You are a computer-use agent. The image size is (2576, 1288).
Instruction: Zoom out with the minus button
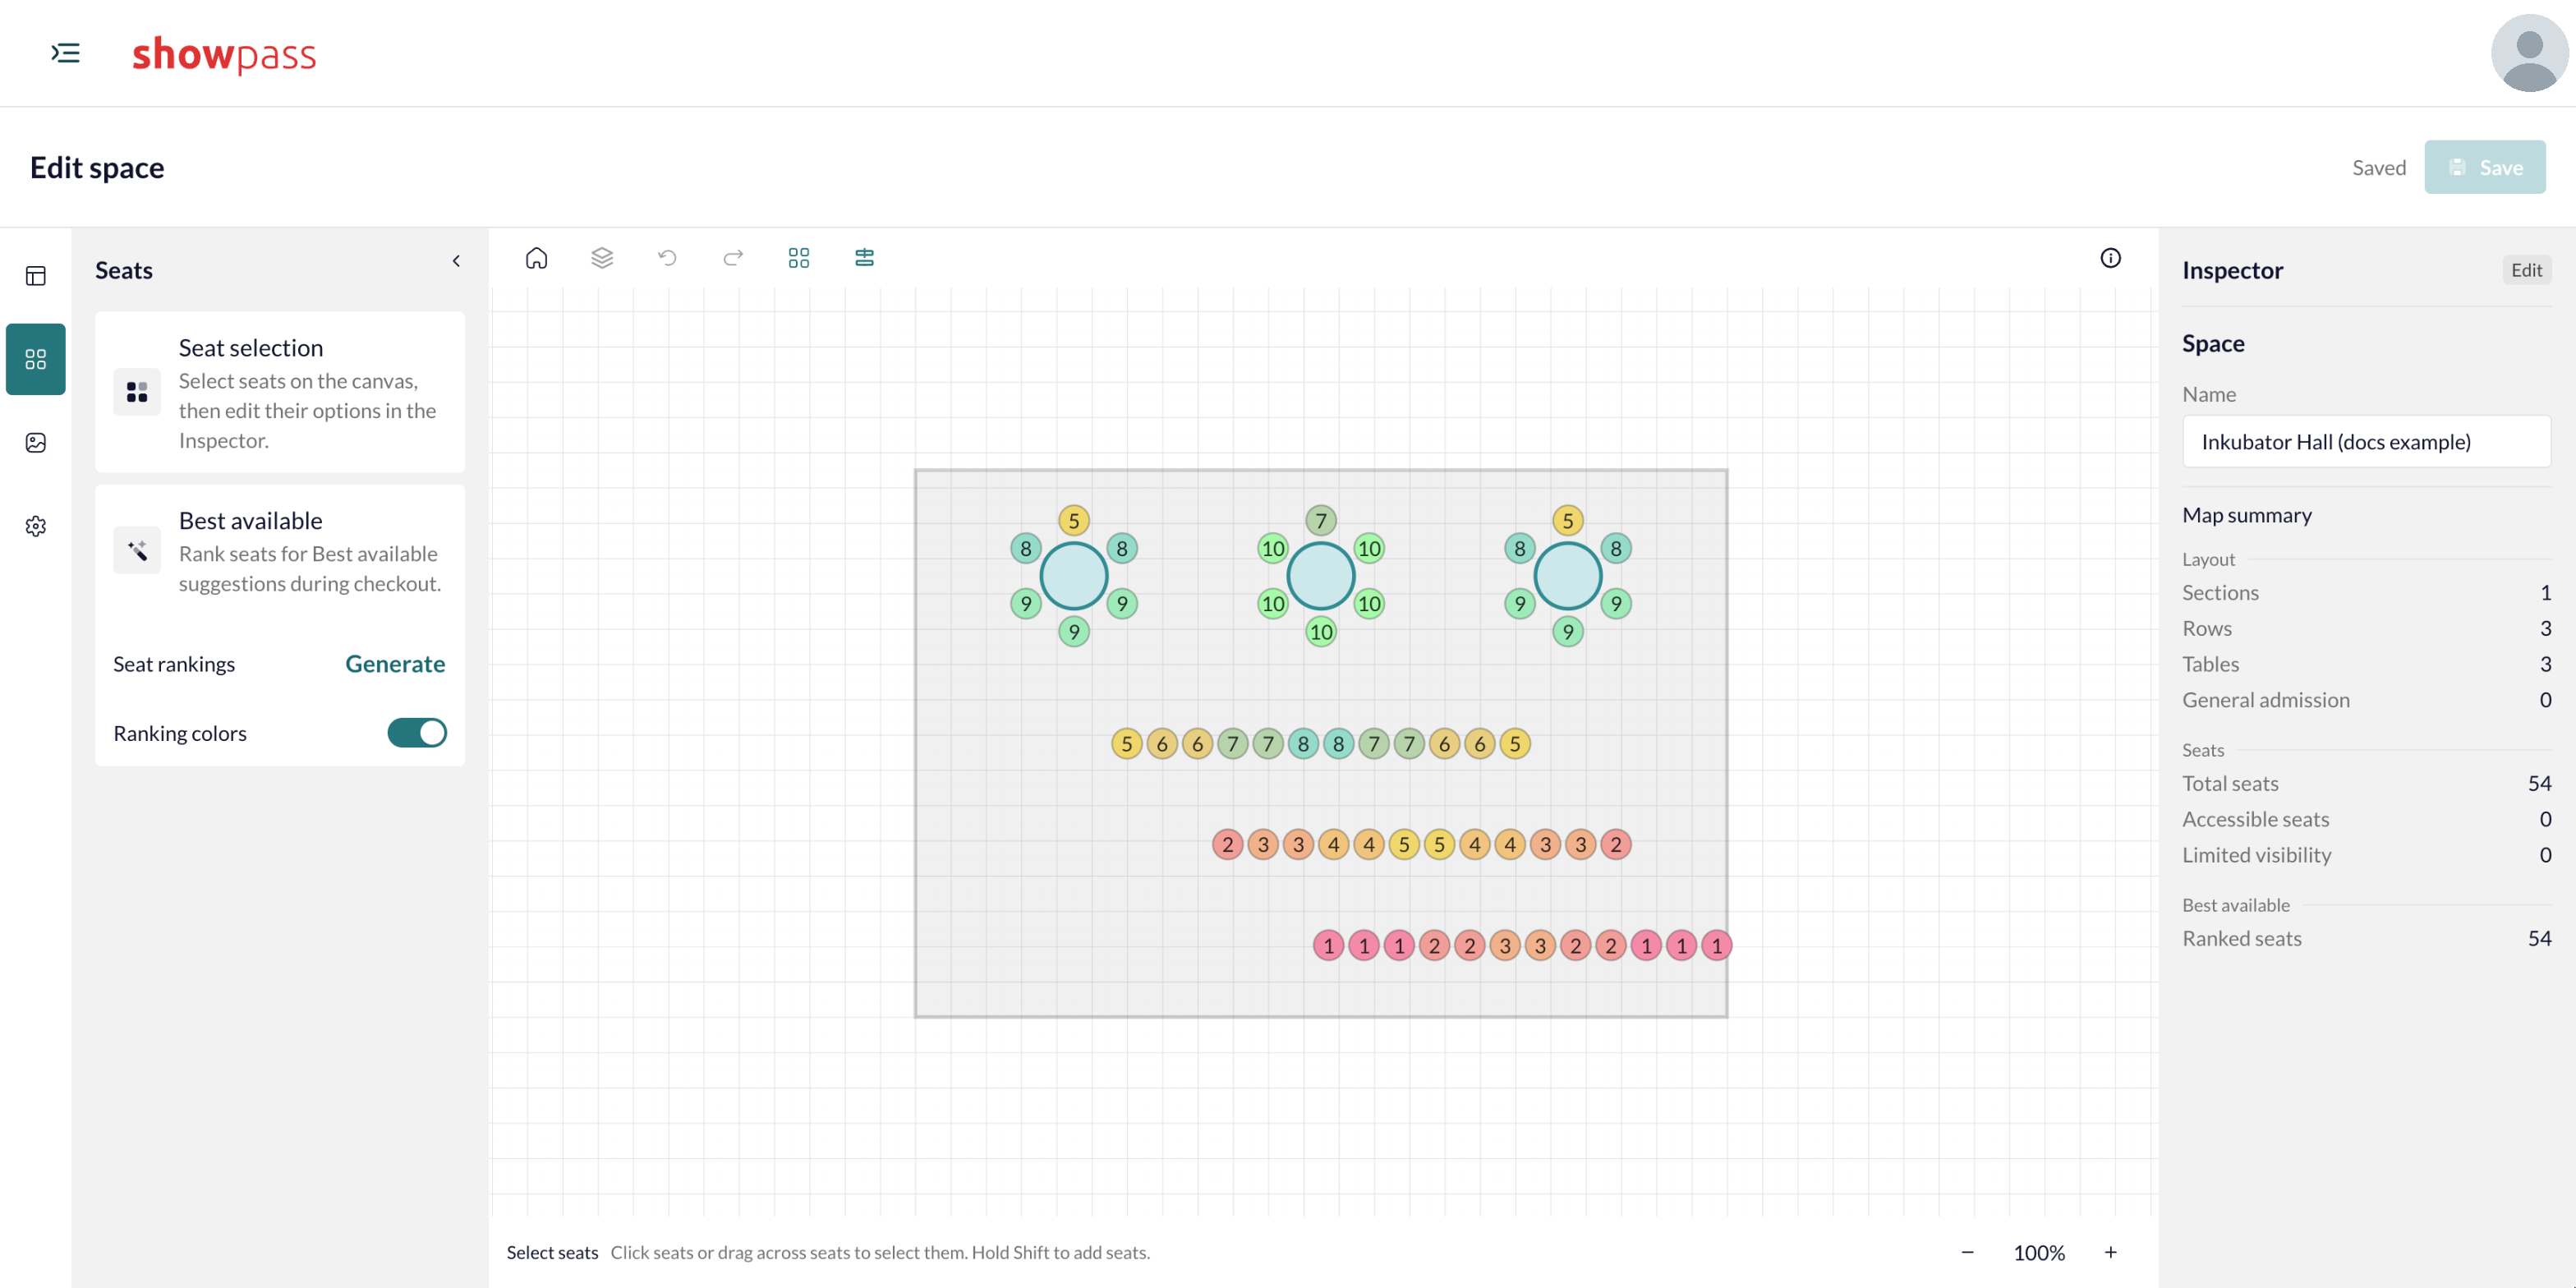[1967, 1252]
